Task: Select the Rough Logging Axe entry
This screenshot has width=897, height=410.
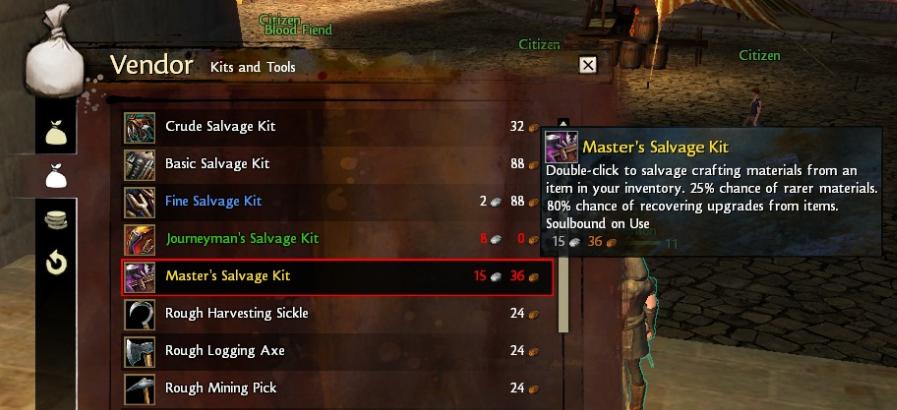Action: [x=338, y=351]
